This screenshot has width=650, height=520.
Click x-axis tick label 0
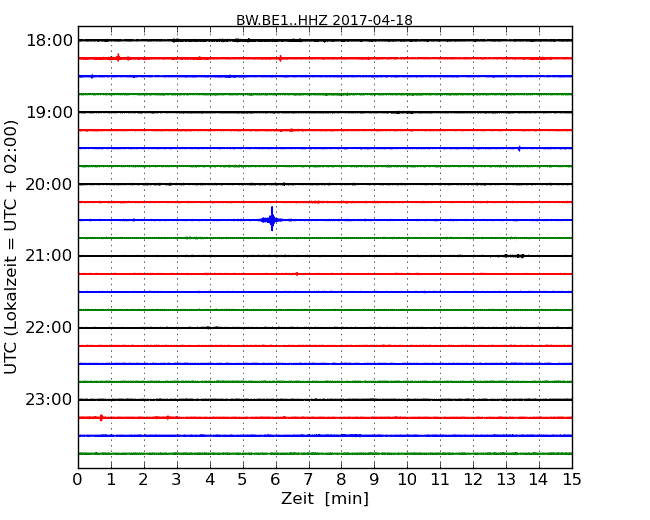(x=78, y=480)
